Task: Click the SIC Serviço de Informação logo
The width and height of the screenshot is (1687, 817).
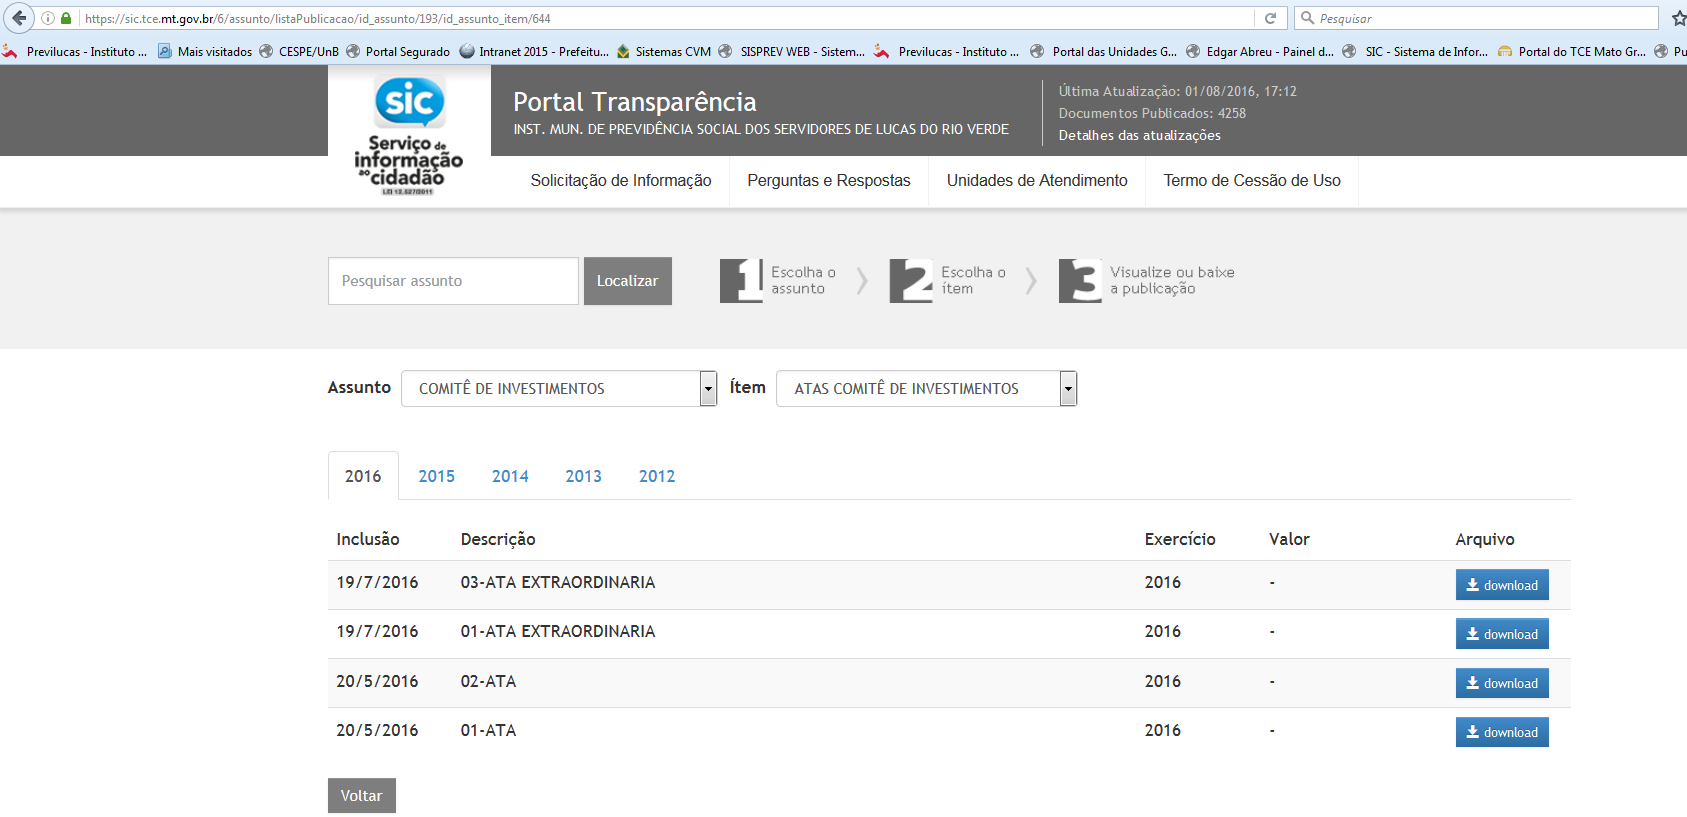Action: pyautogui.click(x=409, y=136)
